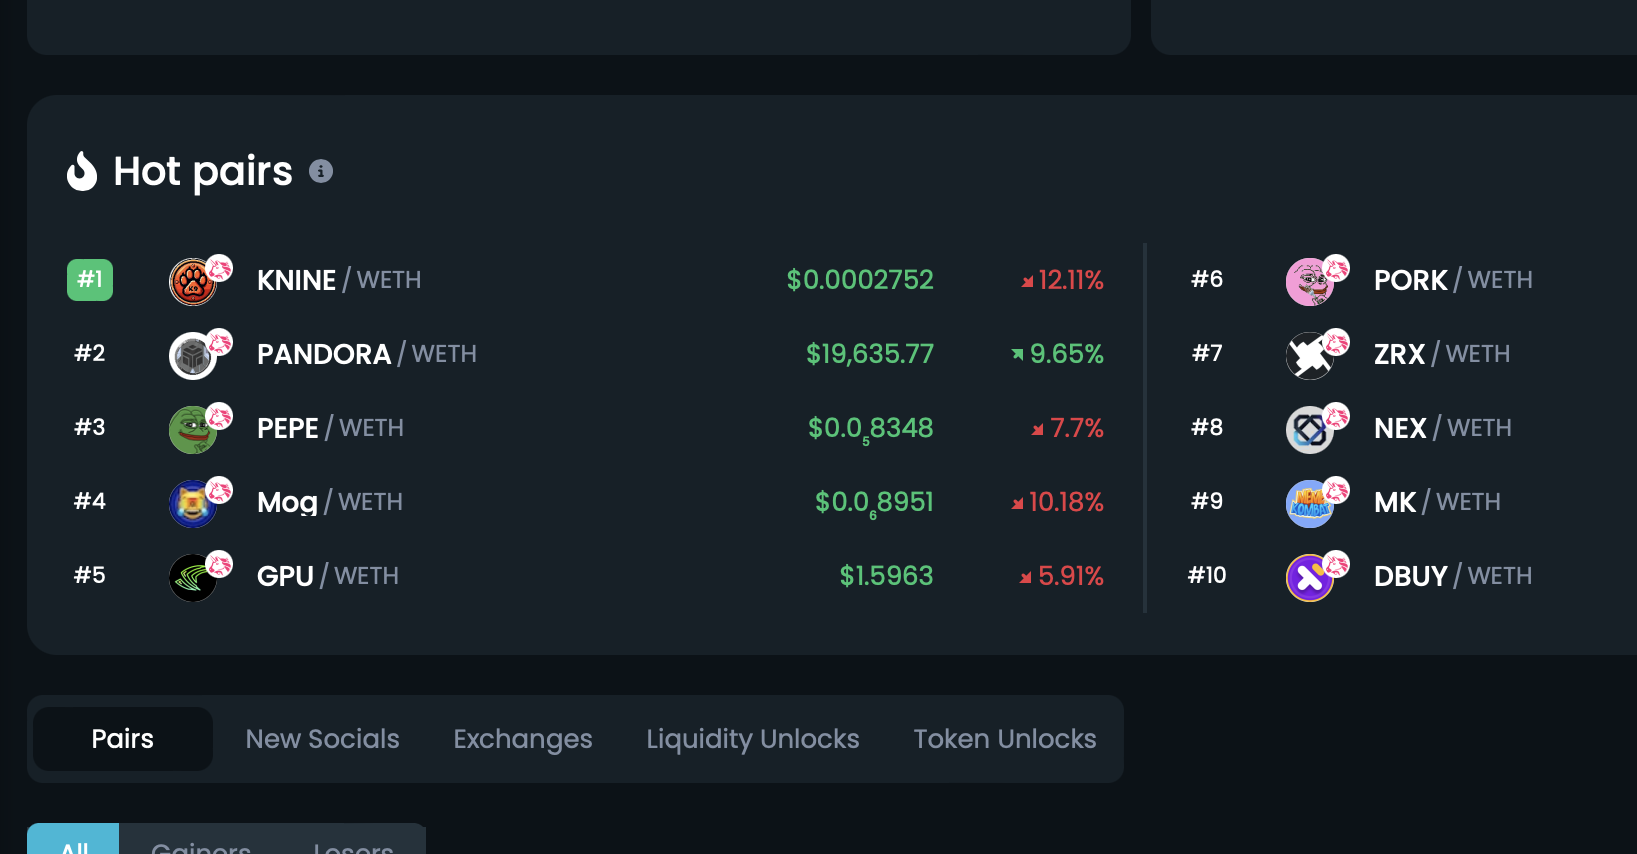
Task: Click the DBUY token logo
Action: point(1310,578)
